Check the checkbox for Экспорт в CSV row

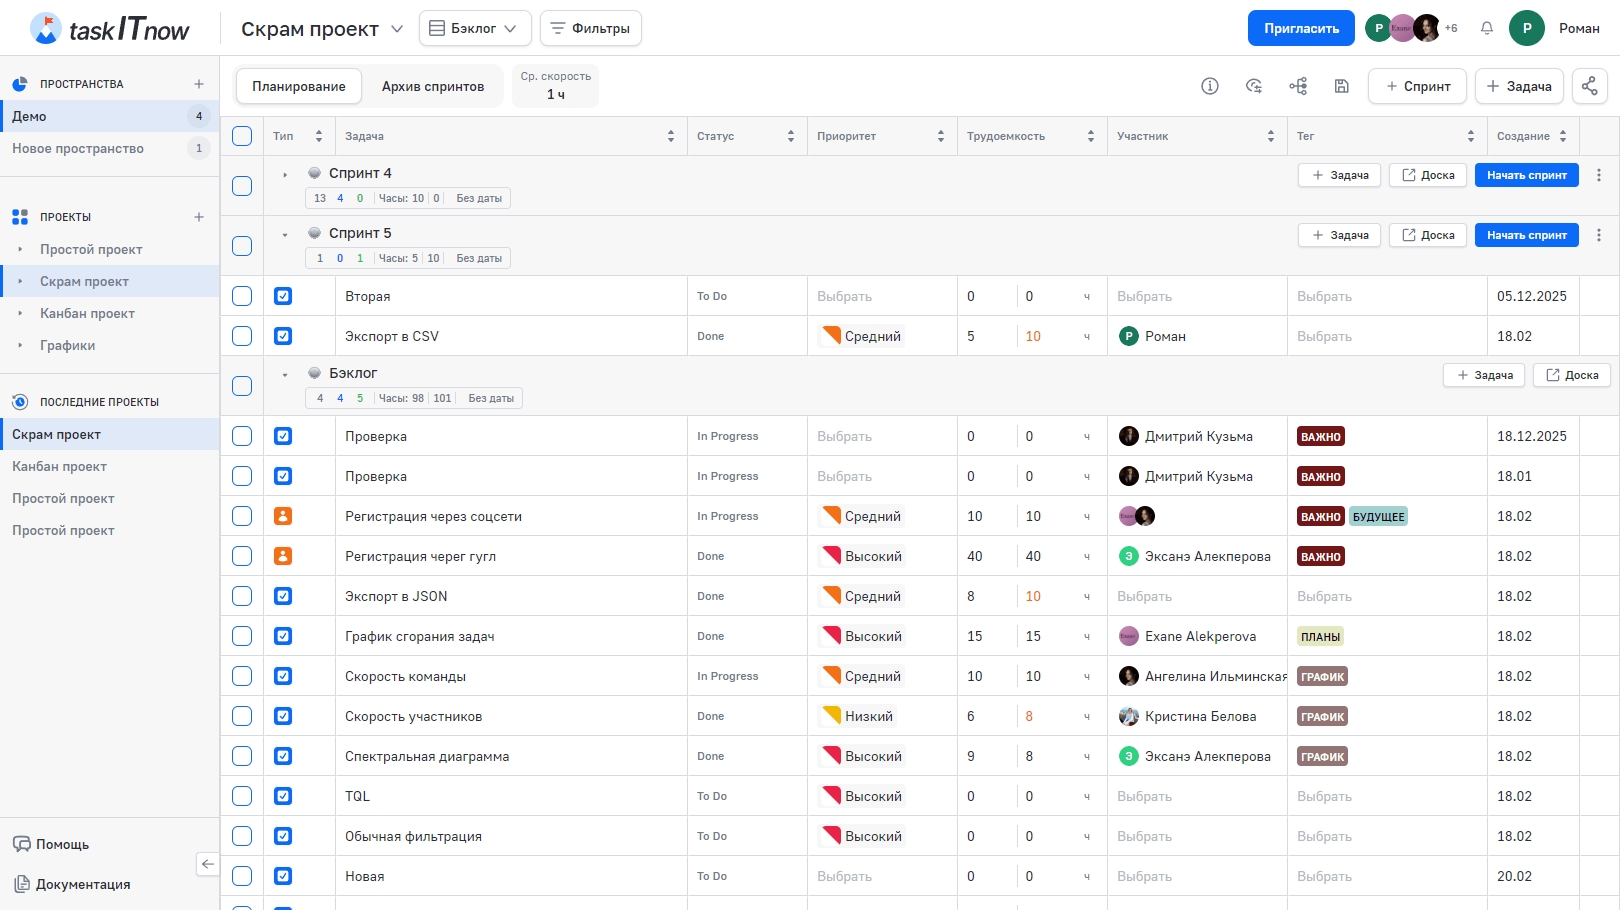(242, 336)
